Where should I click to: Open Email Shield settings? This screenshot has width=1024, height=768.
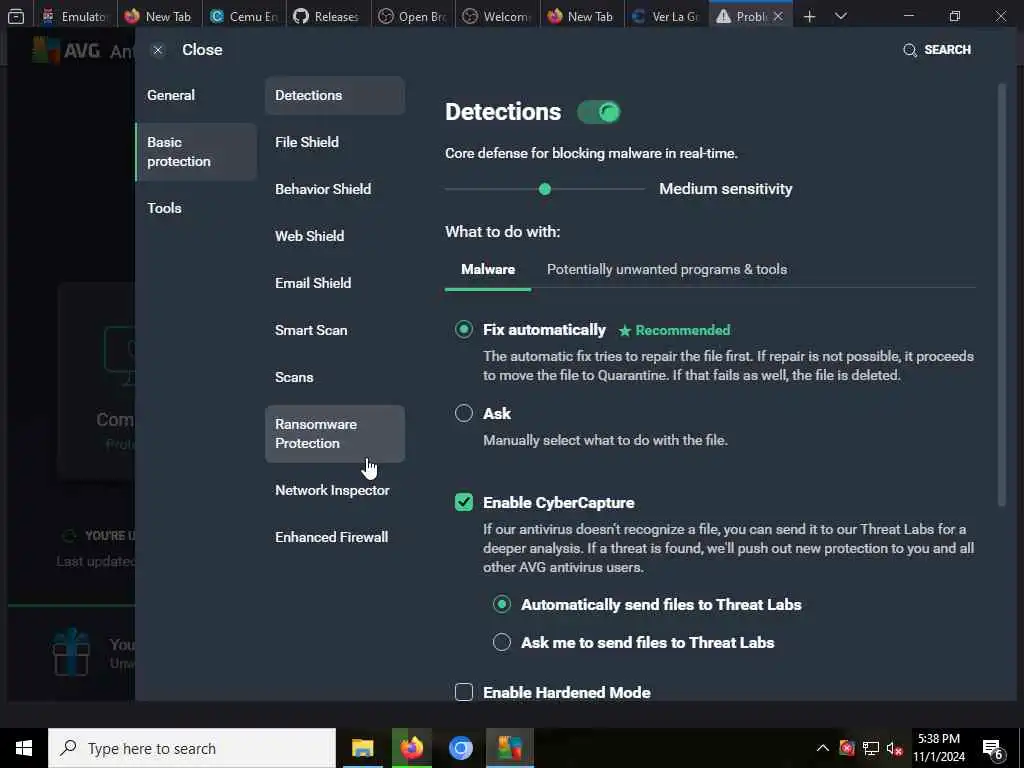pos(335,283)
